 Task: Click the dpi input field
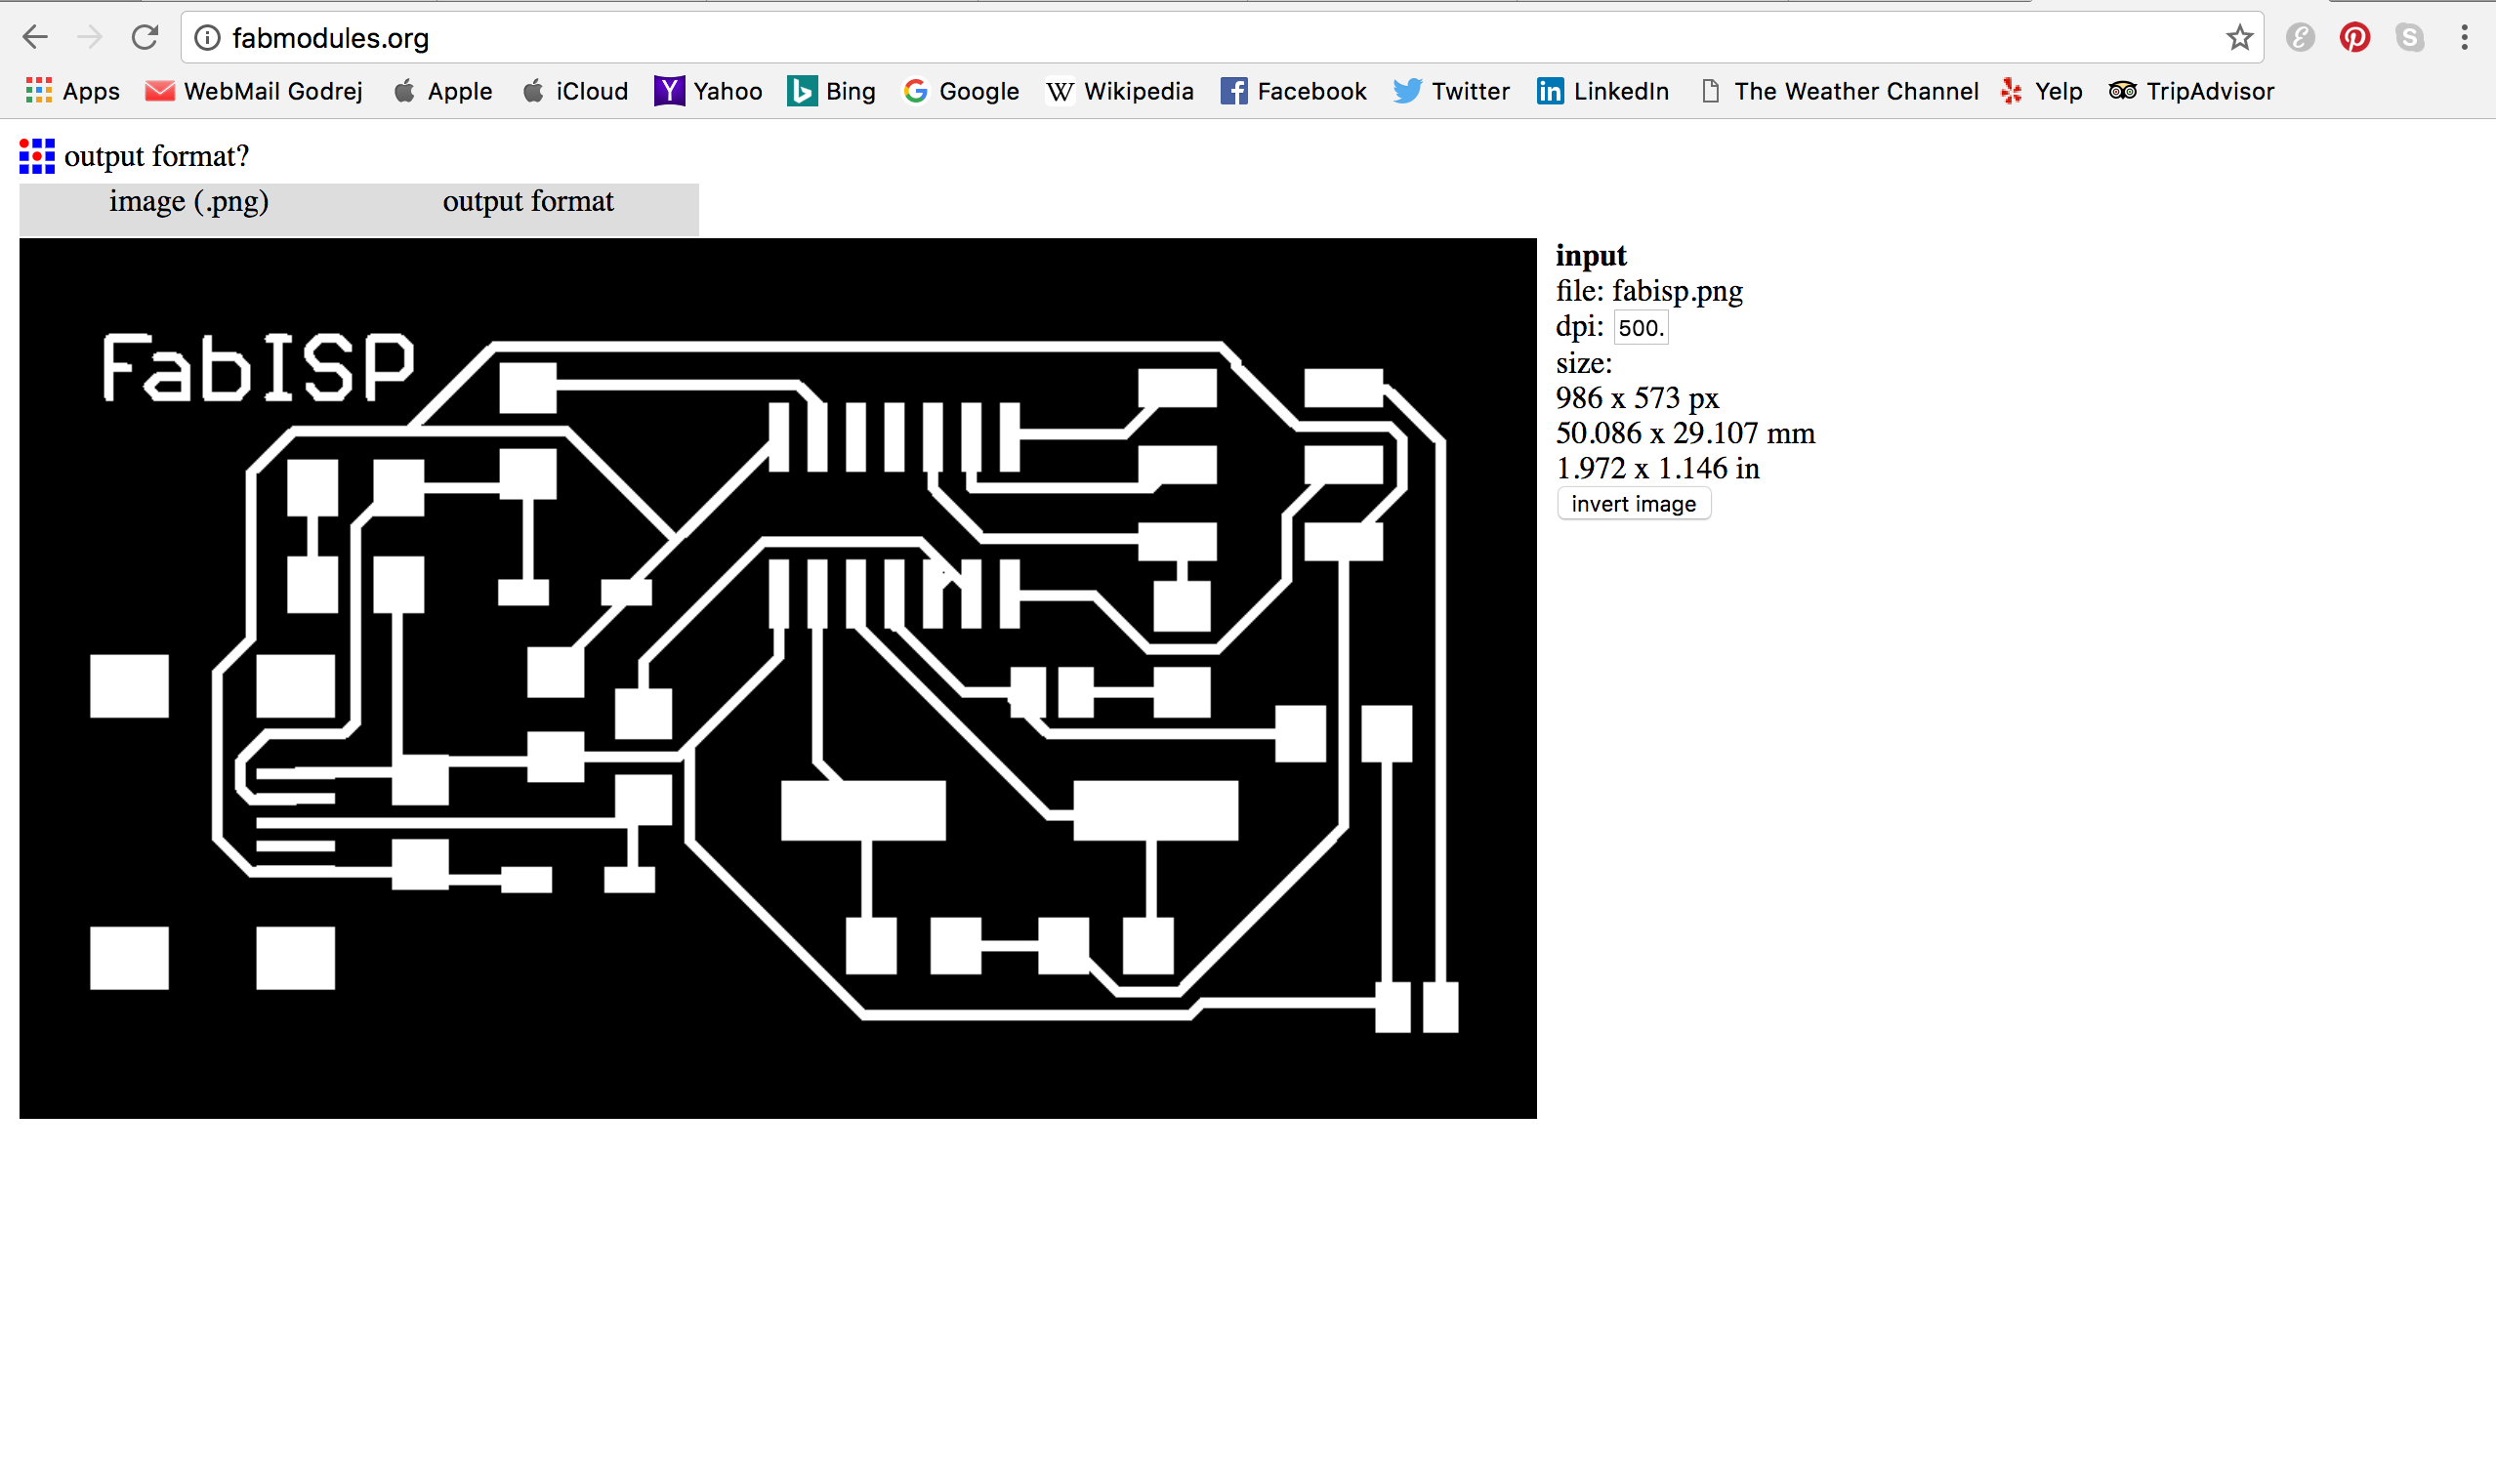click(x=1640, y=328)
